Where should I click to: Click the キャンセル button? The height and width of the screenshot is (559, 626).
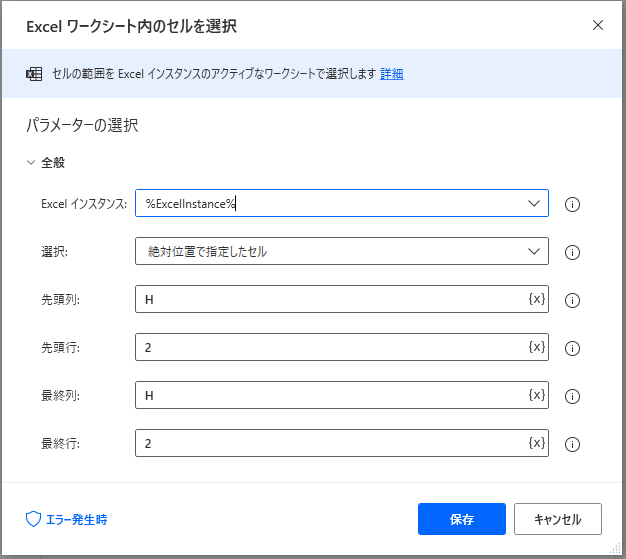(557, 519)
